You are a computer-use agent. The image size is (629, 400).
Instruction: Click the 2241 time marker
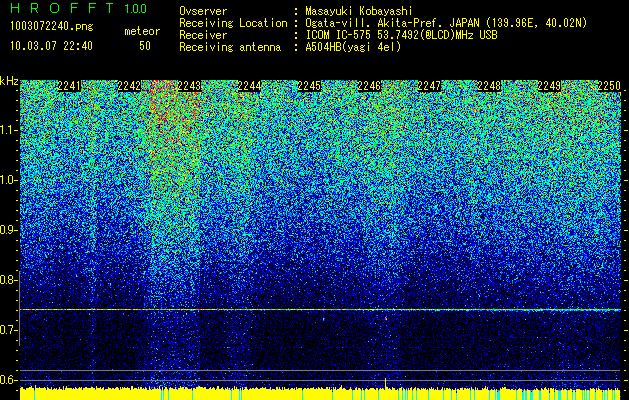(69, 86)
